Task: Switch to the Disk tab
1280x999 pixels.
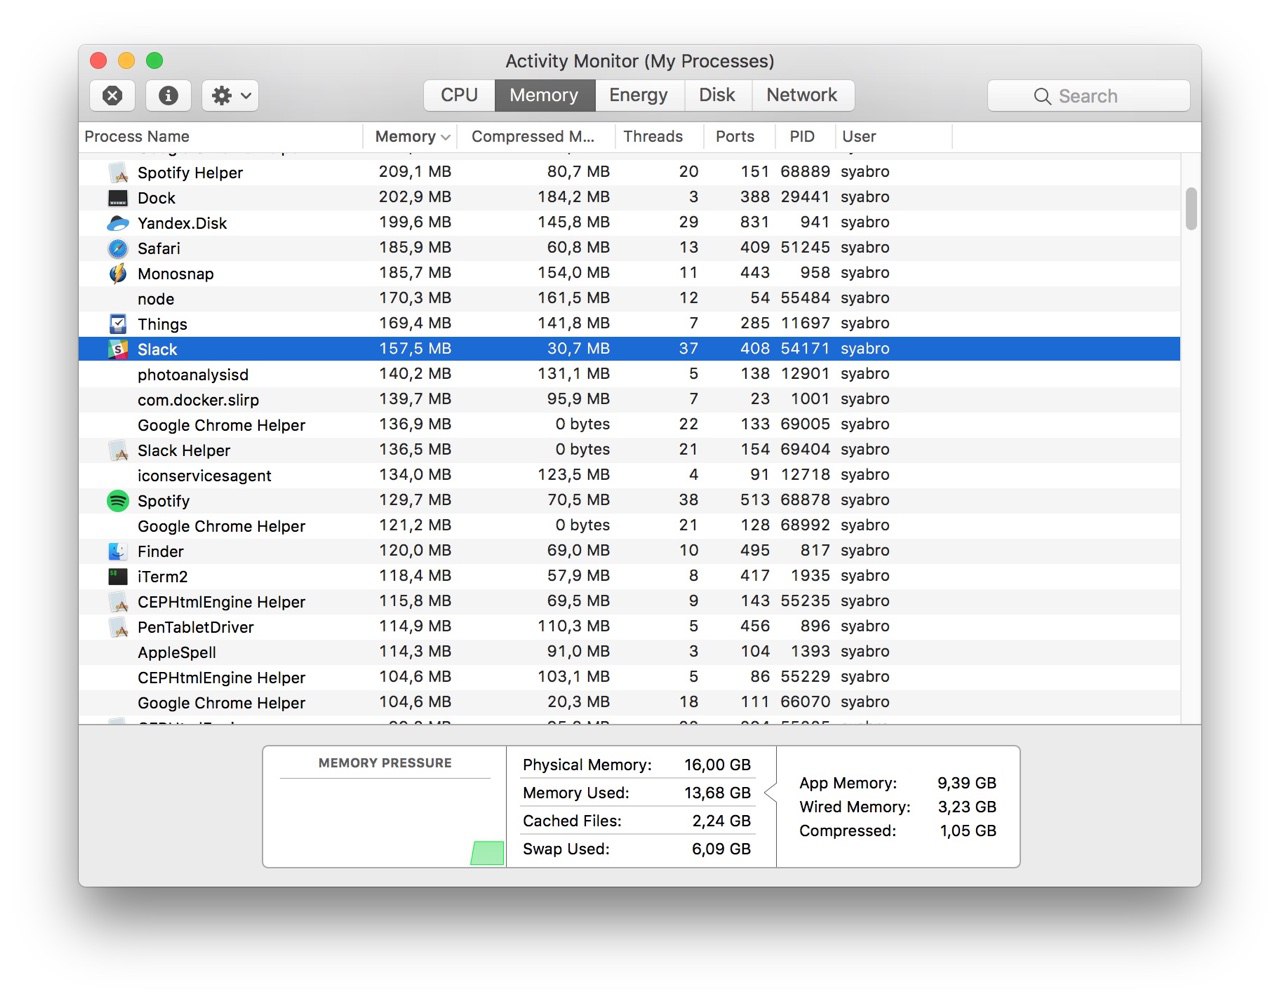Action: (717, 95)
